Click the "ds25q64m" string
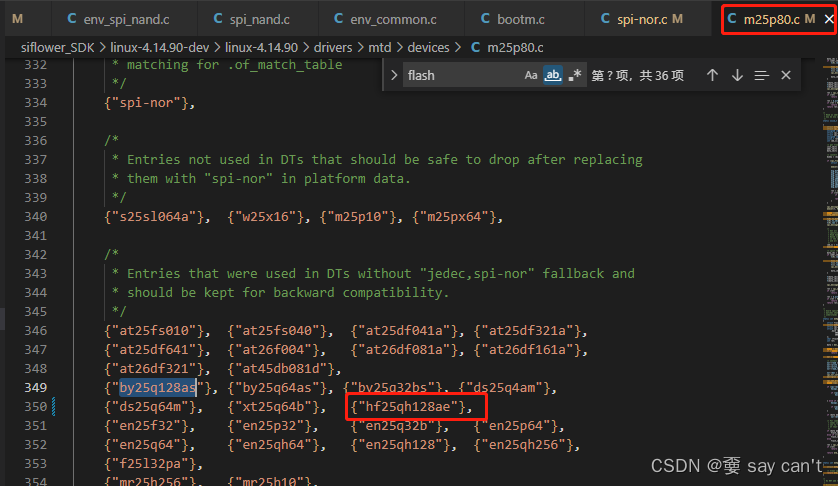This screenshot has width=838, height=486. pyautogui.click(x=150, y=406)
